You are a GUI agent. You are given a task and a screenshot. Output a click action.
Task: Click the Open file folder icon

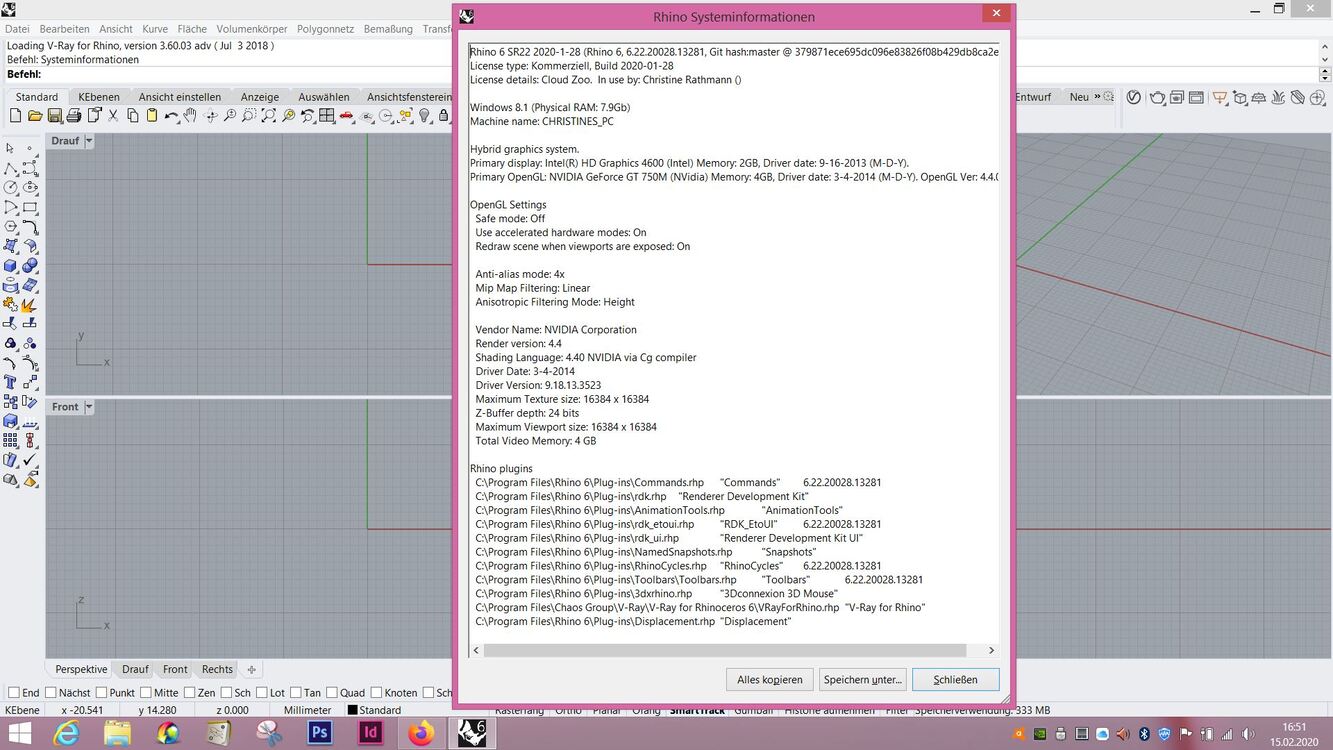click(35, 116)
